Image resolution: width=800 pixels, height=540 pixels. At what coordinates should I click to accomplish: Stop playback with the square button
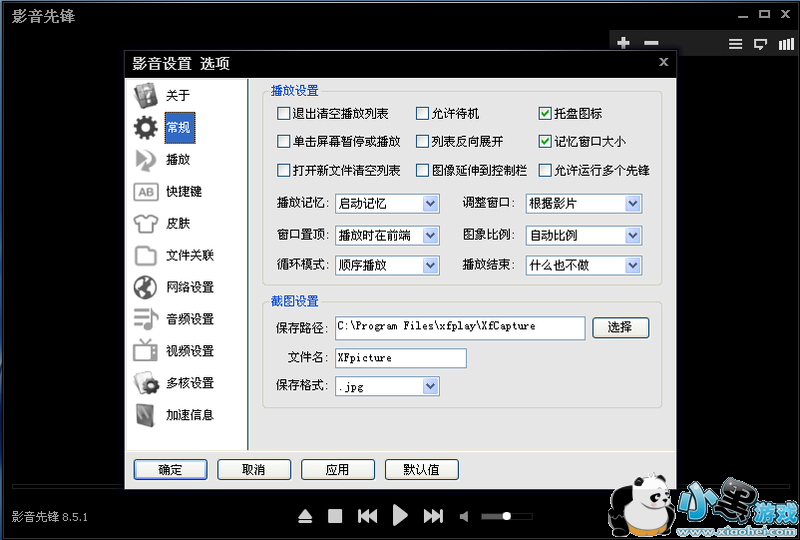click(335, 517)
